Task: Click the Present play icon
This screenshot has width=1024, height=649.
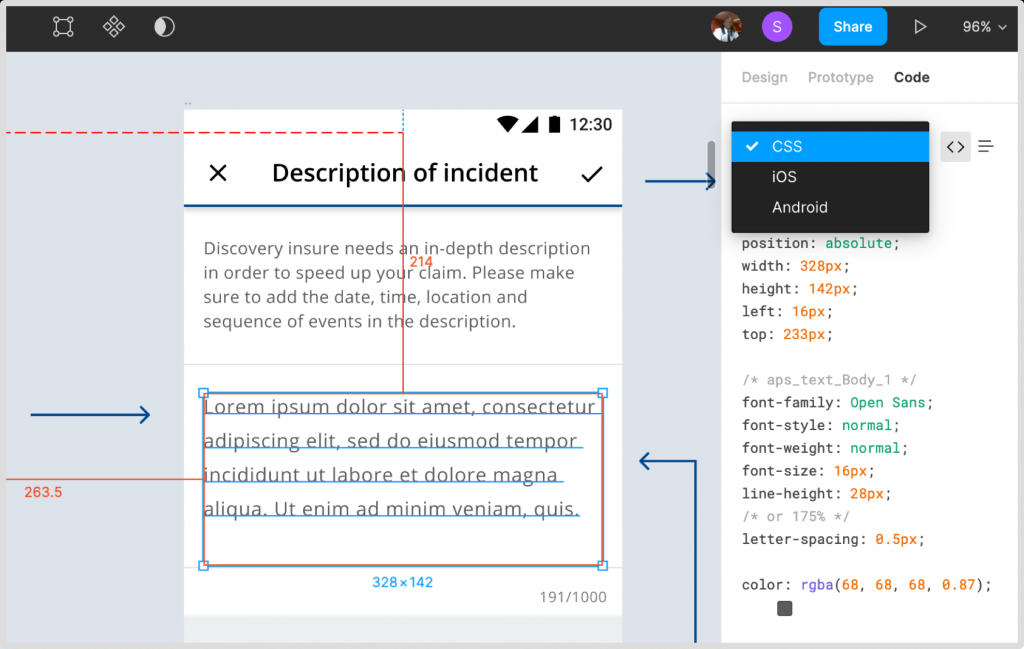Action: click(920, 27)
